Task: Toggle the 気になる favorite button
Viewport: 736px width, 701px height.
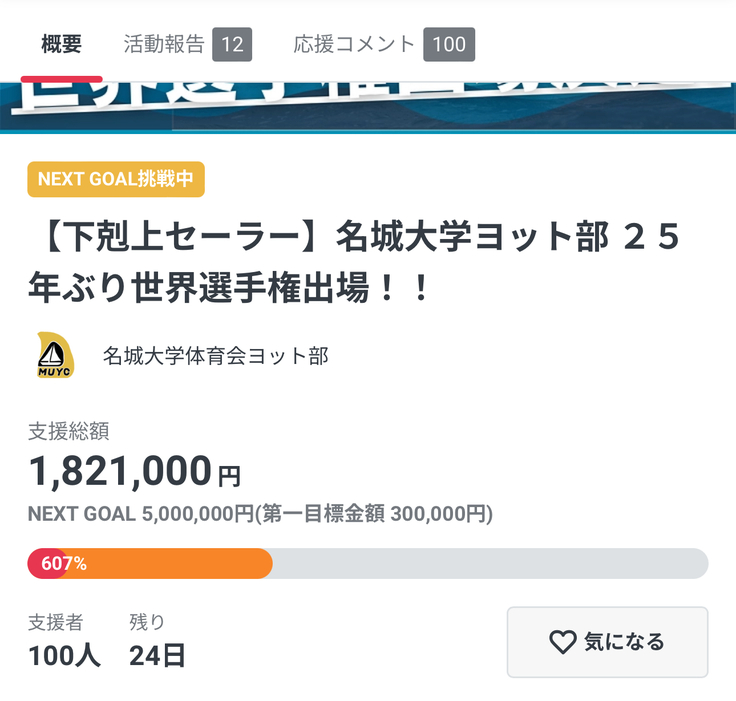Action: click(x=607, y=642)
